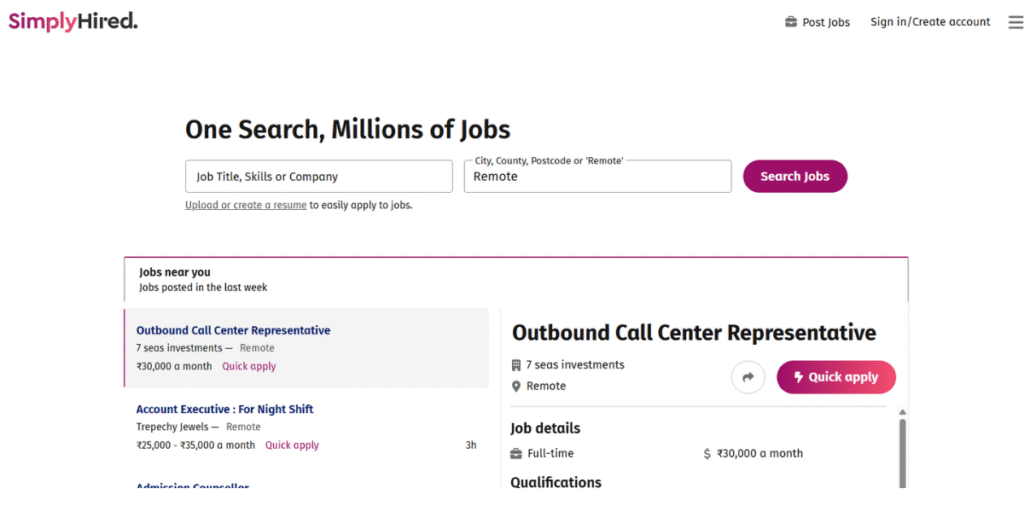Click Quick apply under Account Executive listing
Image resolution: width=1024 pixels, height=512 pixels.
(x=292, y=445)
